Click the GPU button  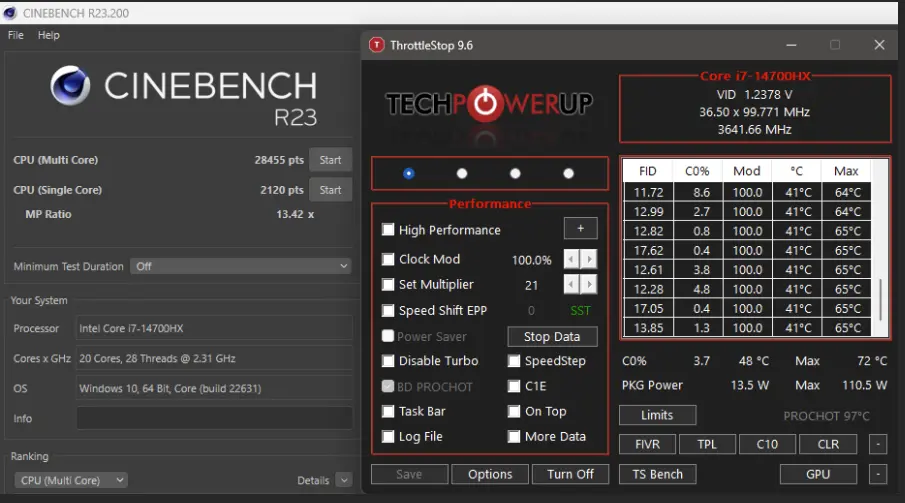click(818, 474)
